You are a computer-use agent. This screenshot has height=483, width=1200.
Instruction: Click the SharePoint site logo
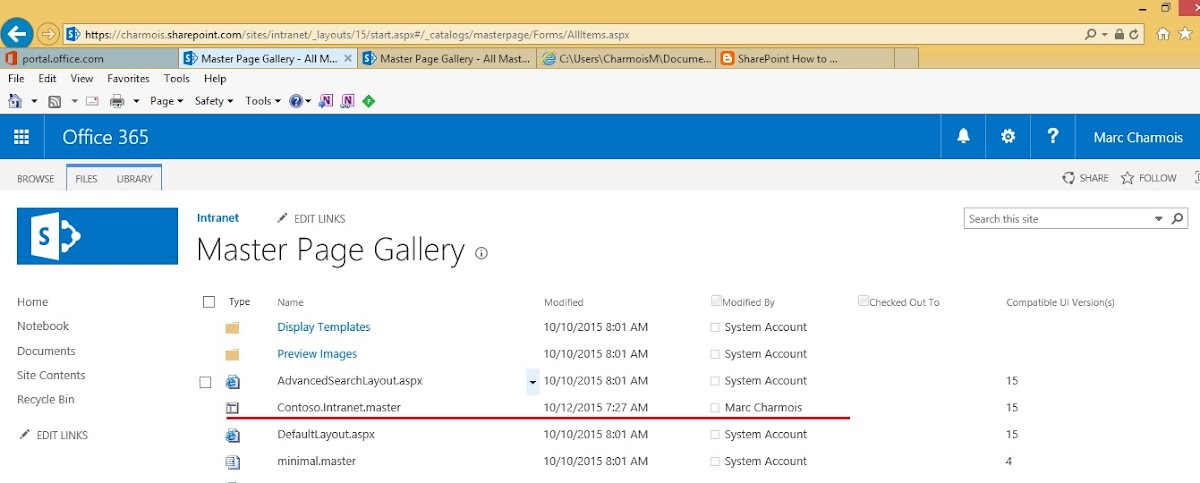coord(97,236)
